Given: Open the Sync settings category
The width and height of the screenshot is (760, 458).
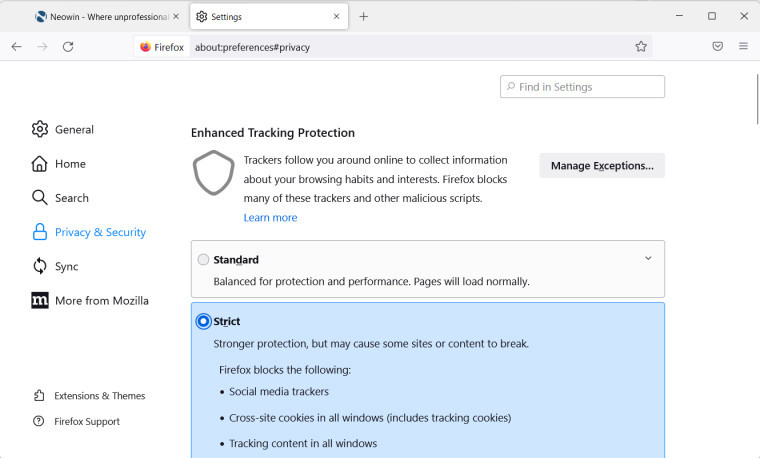Looking at the screenshot, I should click(66, 266).
